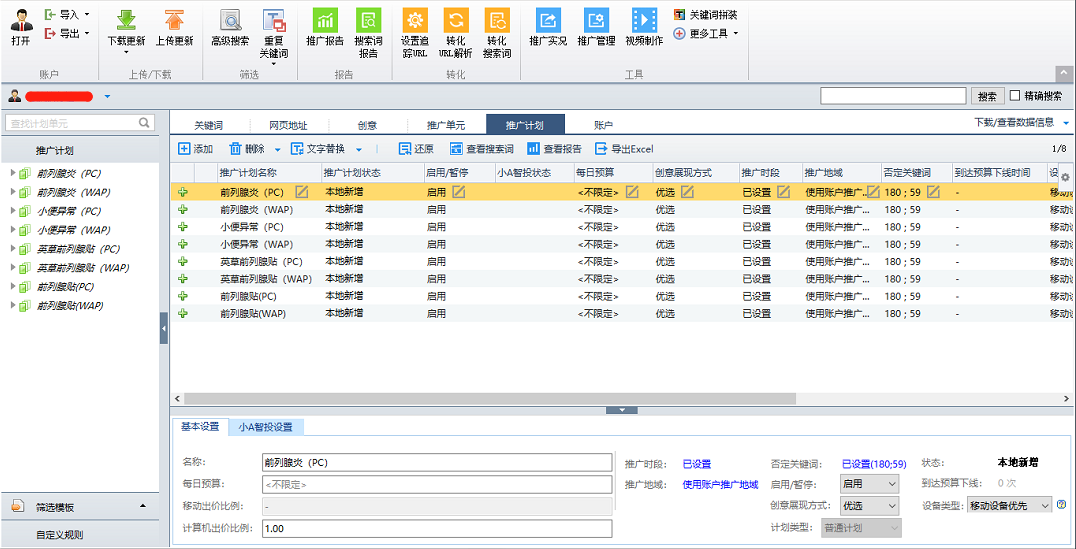Click search magnifier in 查找计划单元 box
Image resolution: width=1076 pixels, height=549 pixels.
[x=144, y=123]
